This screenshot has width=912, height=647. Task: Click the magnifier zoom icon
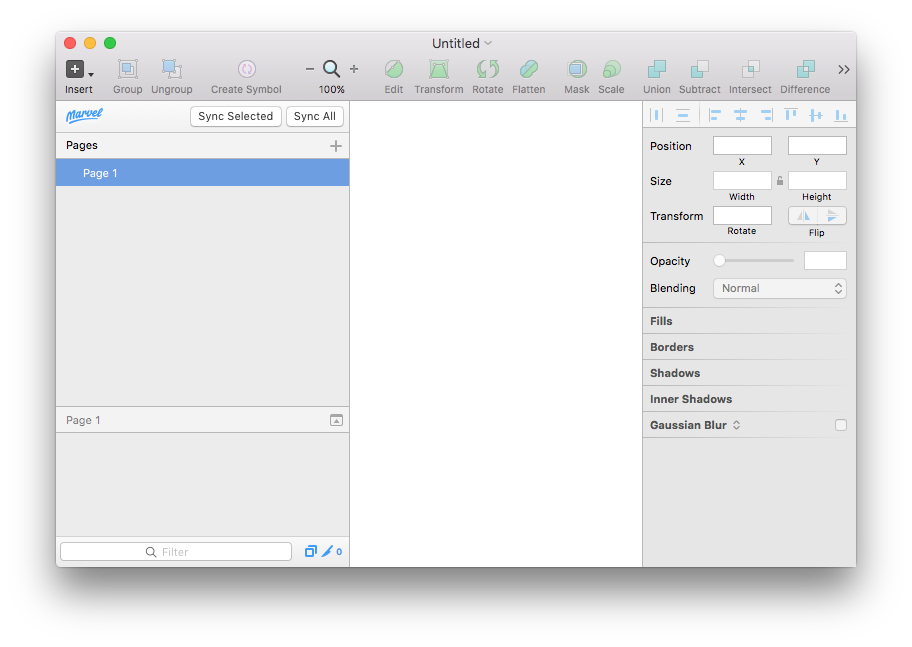click(x=332, y=69)
